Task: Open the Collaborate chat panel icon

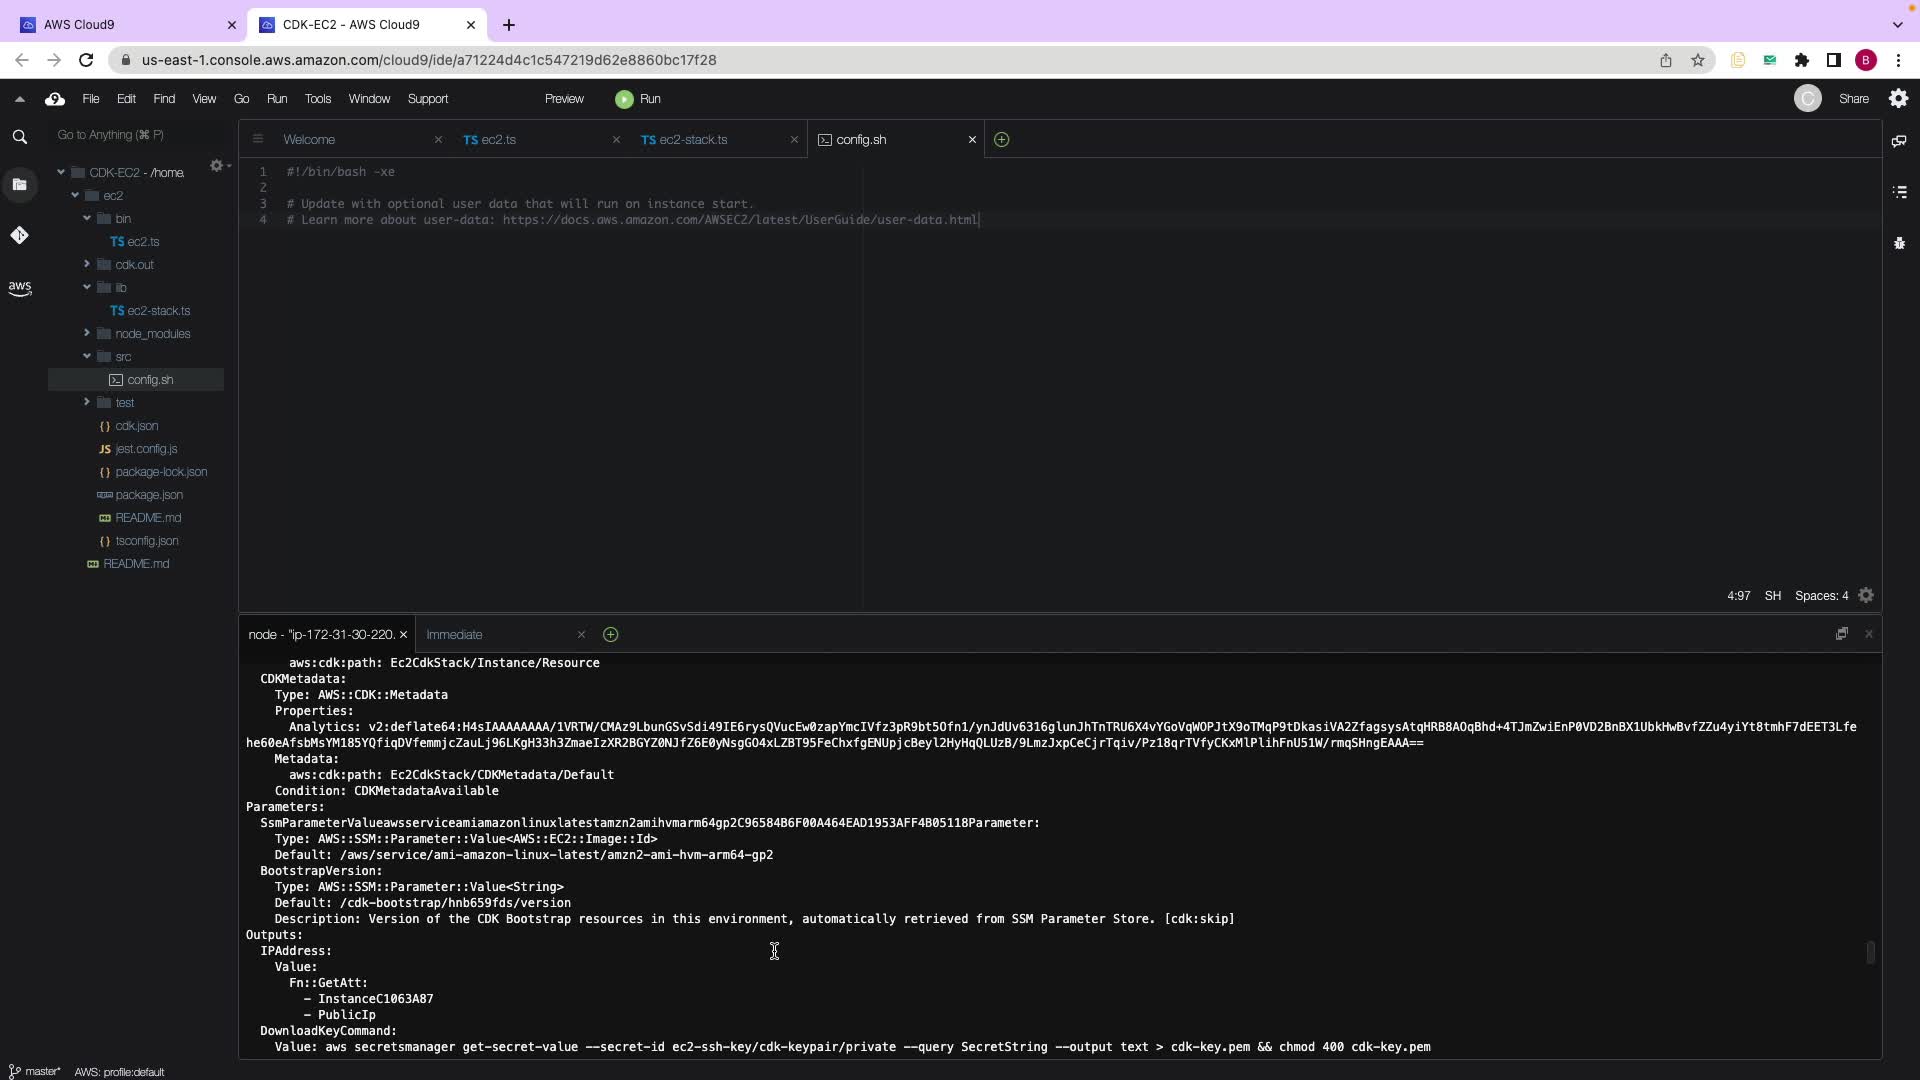Action: pos(1898,141)
